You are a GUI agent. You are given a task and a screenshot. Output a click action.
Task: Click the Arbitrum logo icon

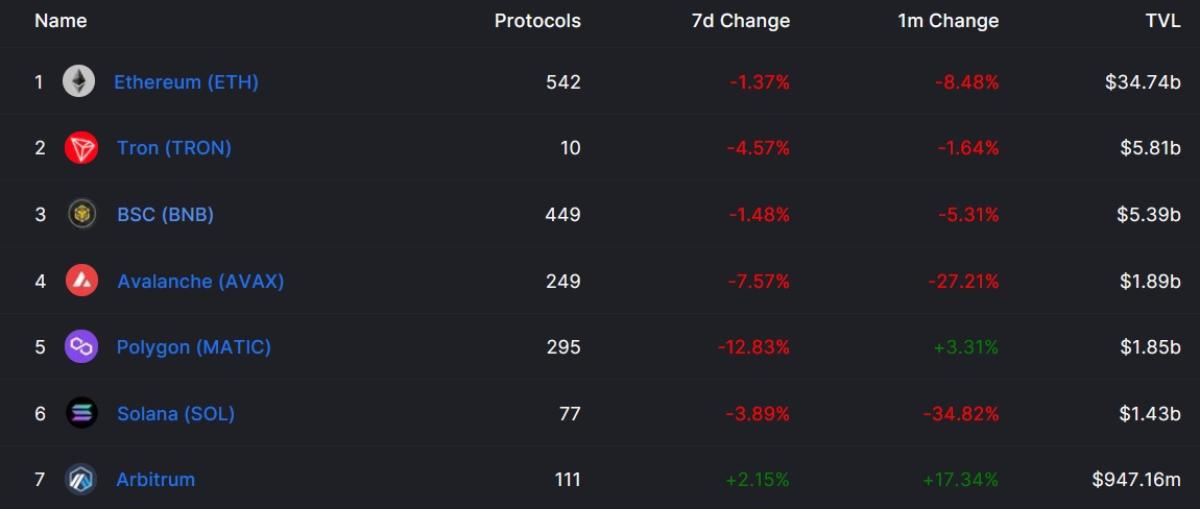coord(81,479)
